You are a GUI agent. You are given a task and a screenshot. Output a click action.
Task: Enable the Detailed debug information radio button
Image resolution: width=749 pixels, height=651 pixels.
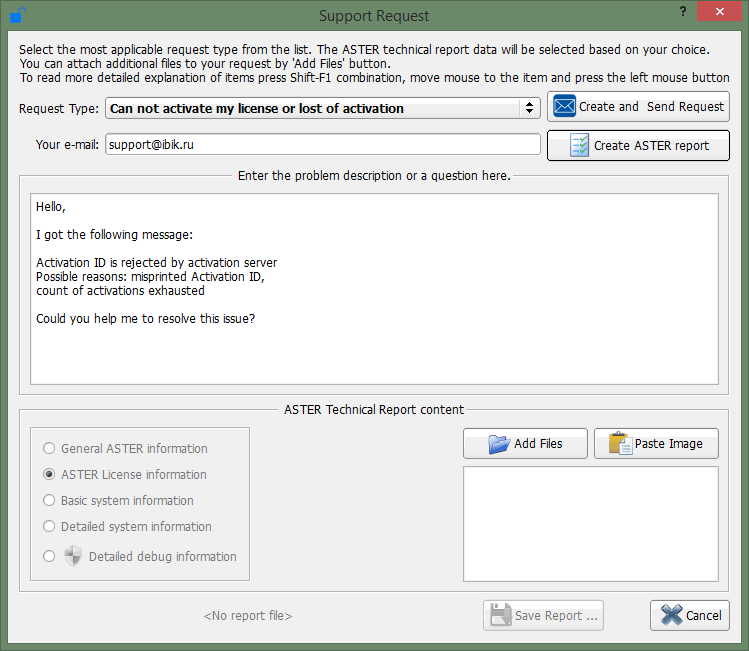tap(49, 557)
